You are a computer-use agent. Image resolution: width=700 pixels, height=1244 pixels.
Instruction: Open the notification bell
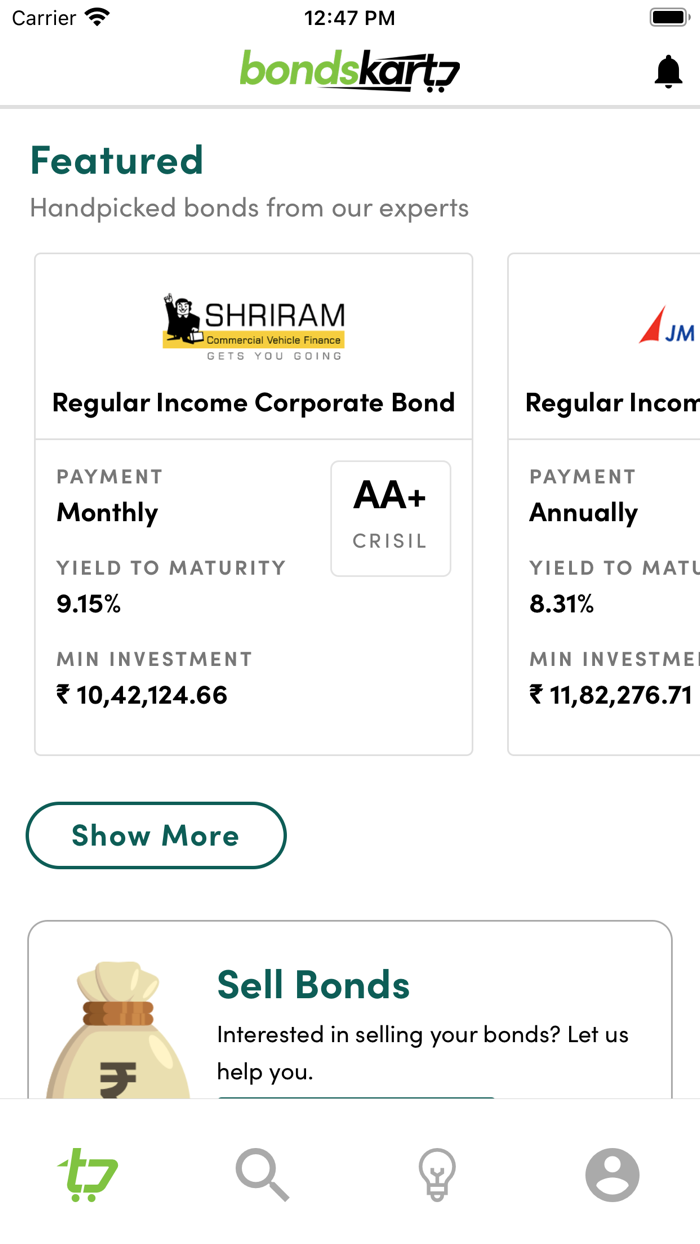(x=668, y=70)
